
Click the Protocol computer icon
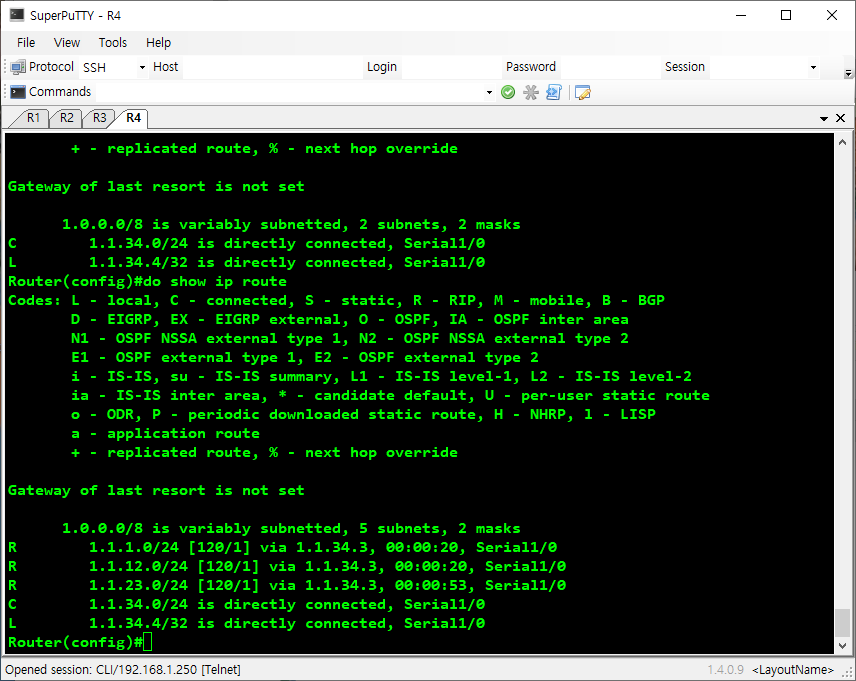(18, 67)
